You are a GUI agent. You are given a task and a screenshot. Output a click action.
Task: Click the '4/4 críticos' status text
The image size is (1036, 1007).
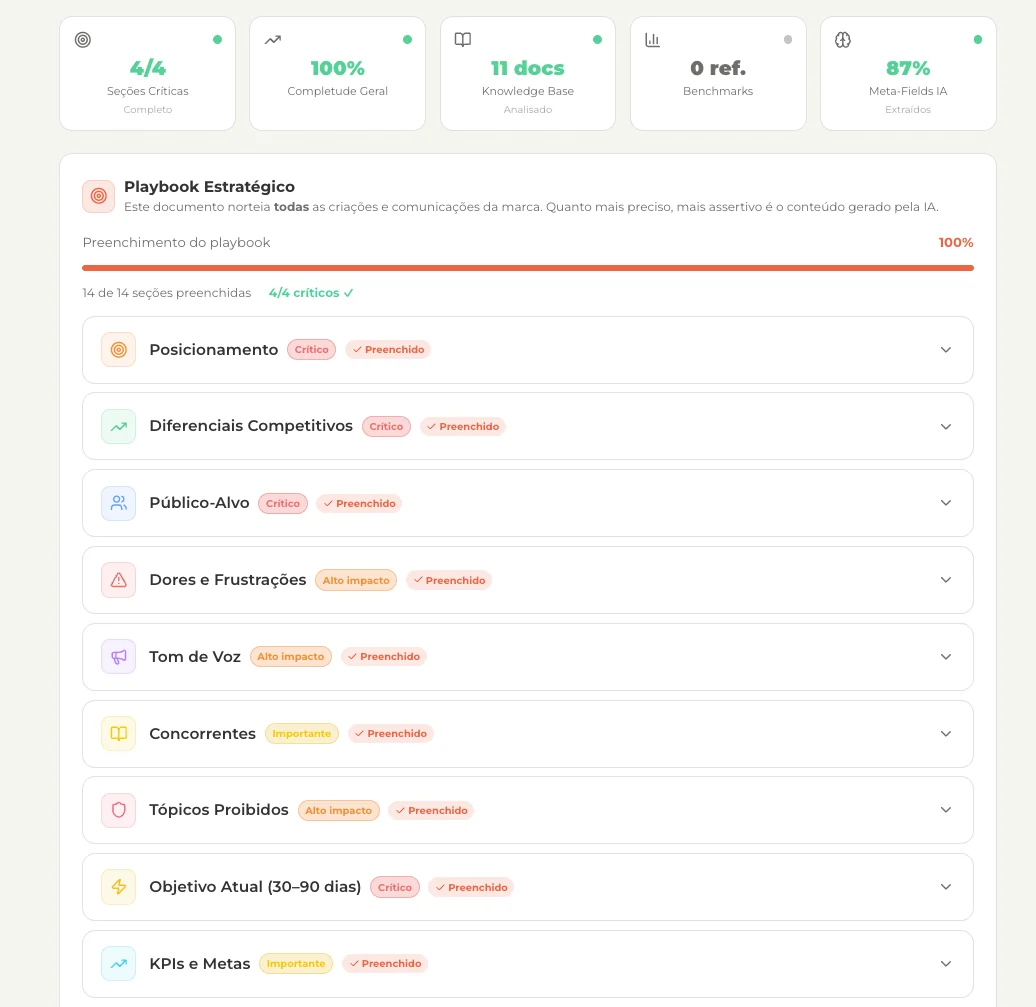click(311, 293)
